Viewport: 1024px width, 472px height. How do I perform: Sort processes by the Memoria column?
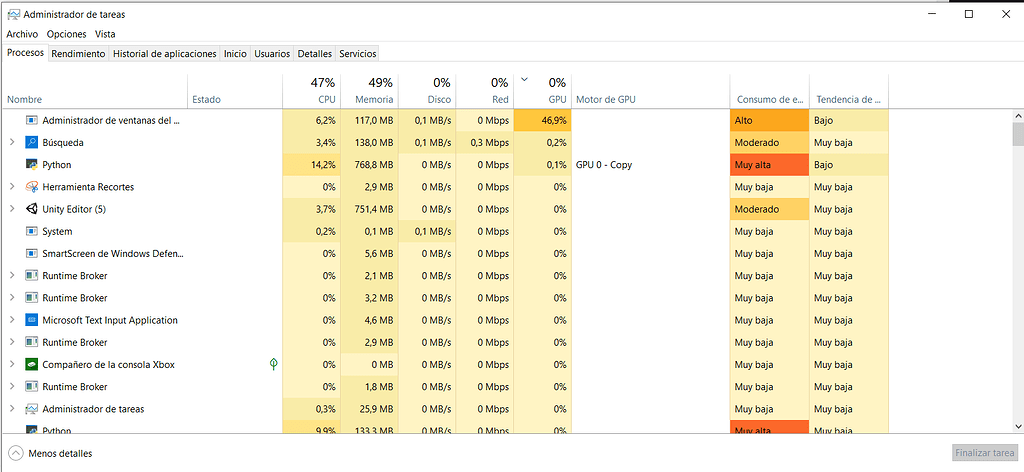(x=369, y=90)
